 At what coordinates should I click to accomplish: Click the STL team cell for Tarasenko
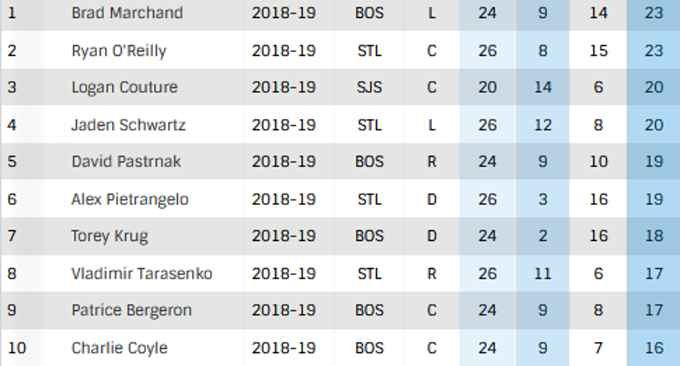369,274
